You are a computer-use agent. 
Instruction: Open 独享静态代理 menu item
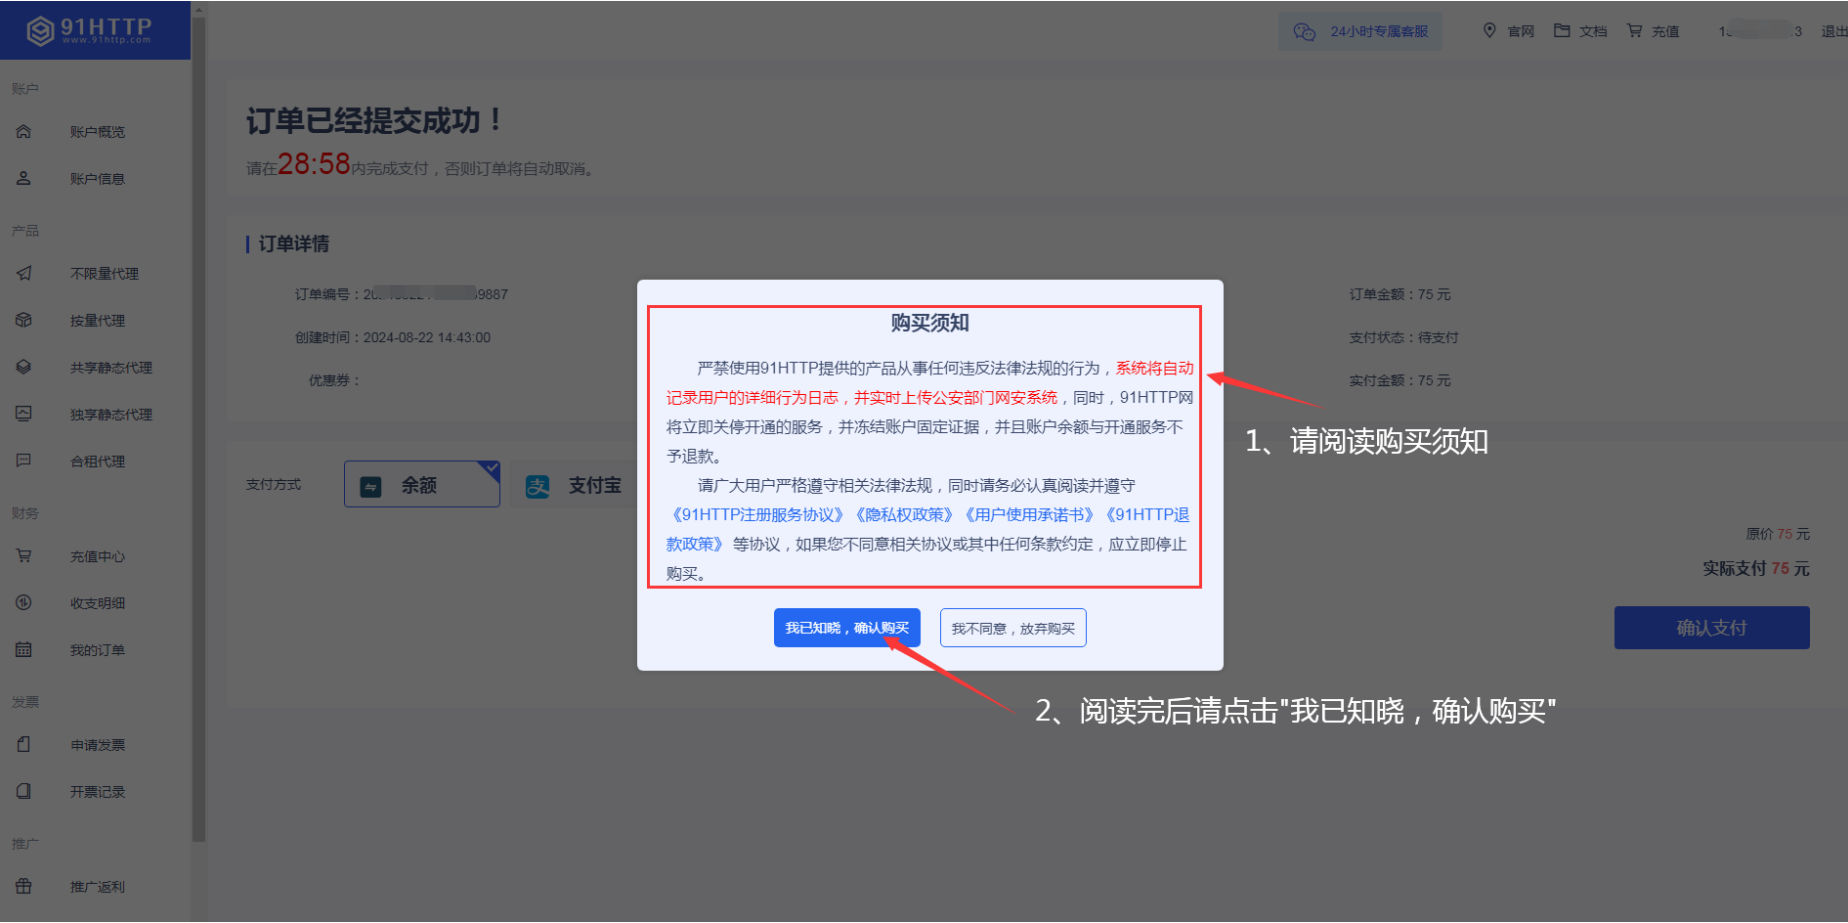[111, 415]
